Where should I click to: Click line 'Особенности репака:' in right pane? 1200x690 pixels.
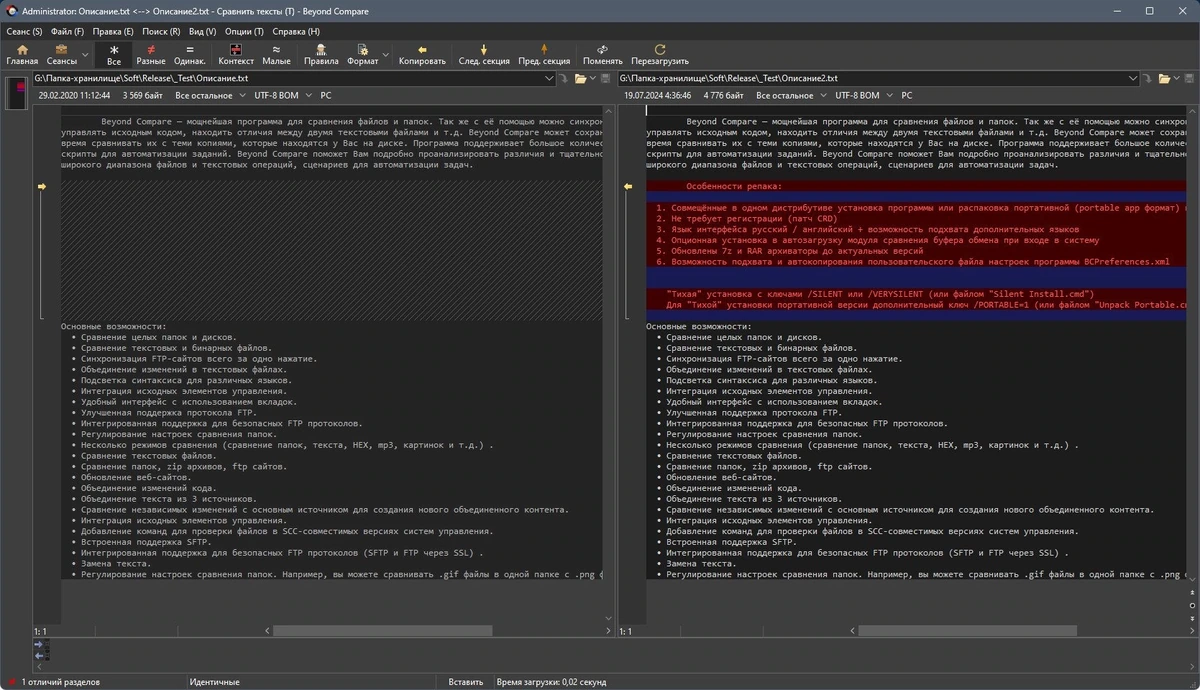tap(734, 187)
